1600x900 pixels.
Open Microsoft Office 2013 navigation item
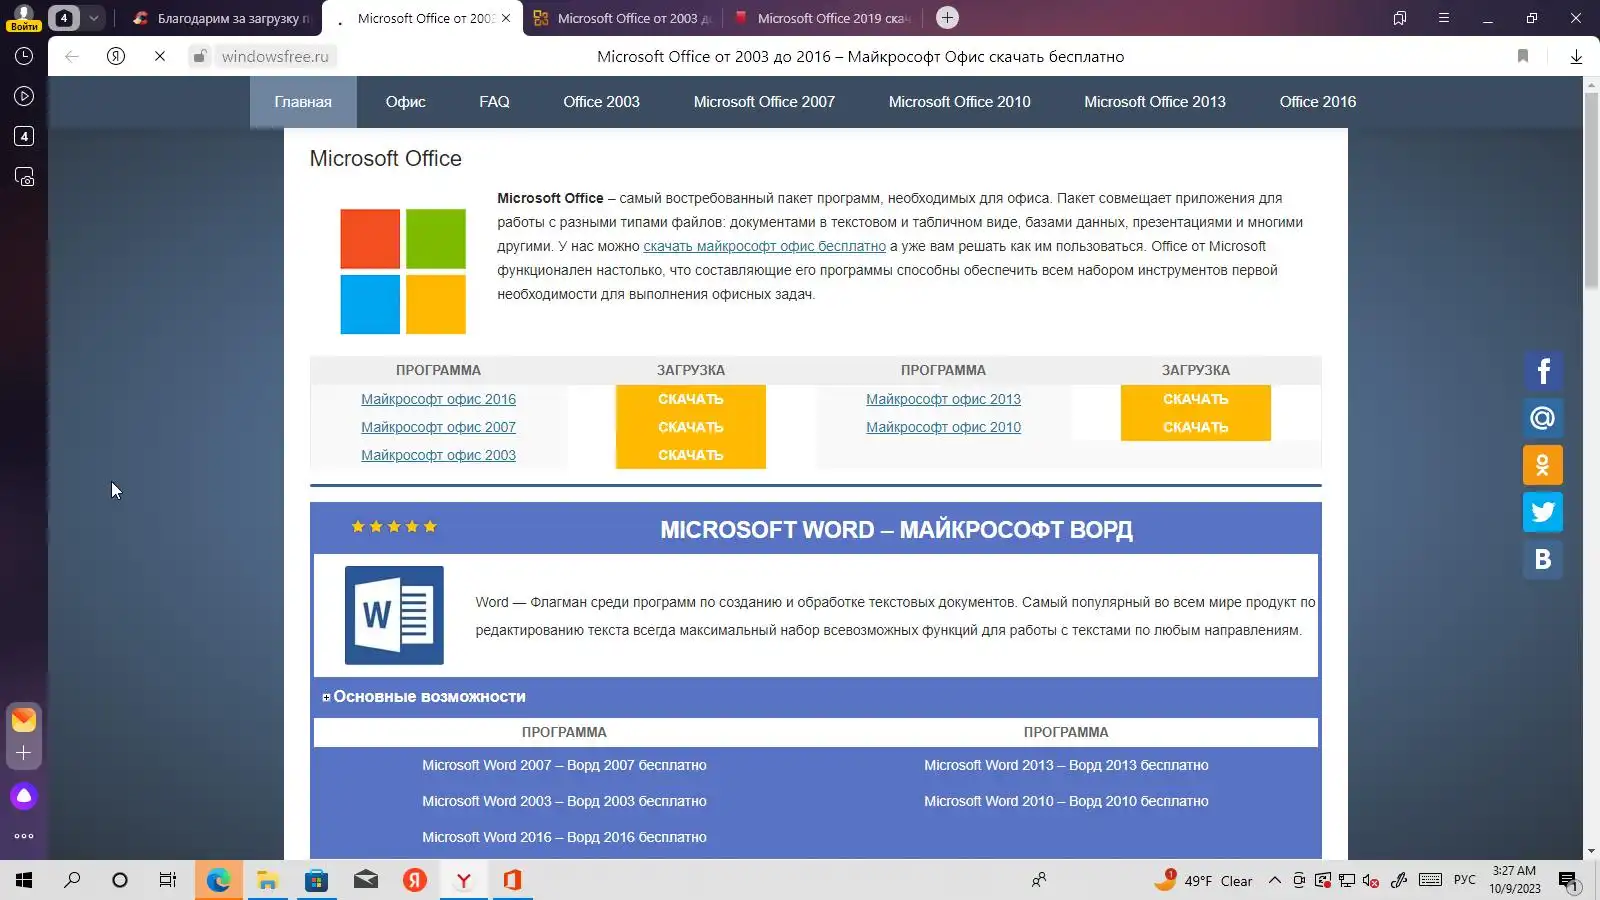tap(1155, 102)
